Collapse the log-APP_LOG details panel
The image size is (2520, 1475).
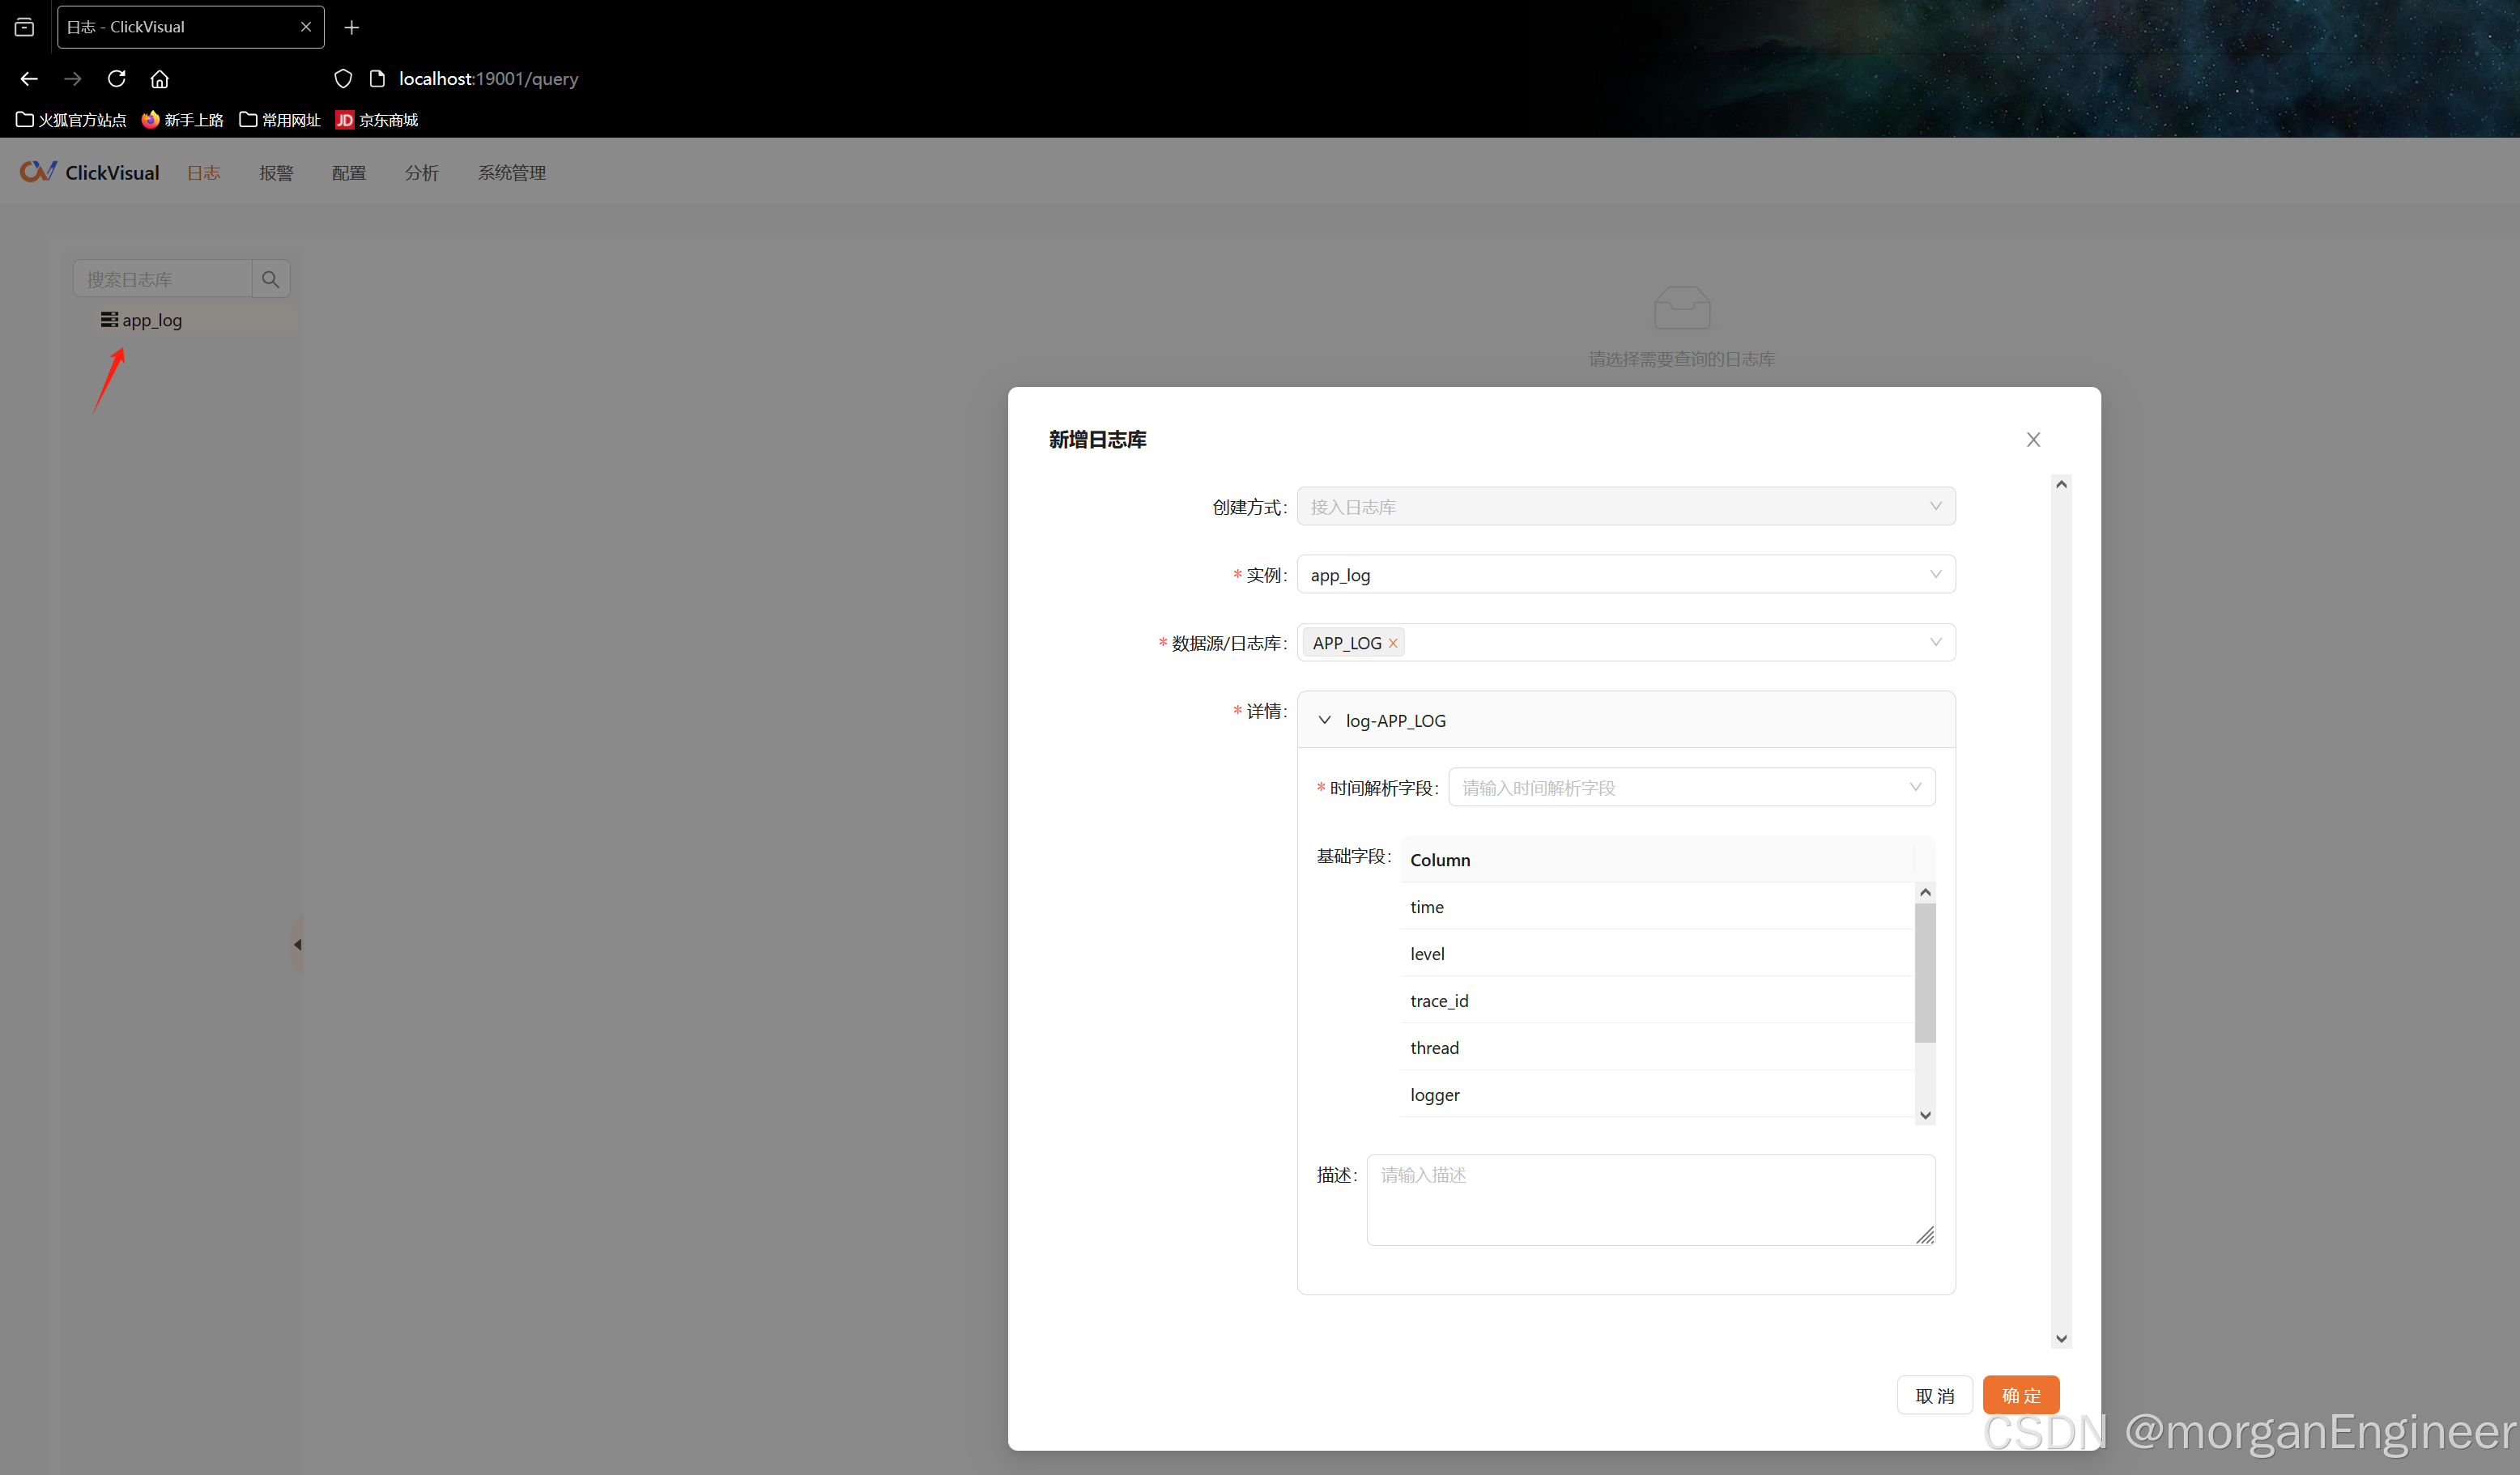(x=1325, y=720)
